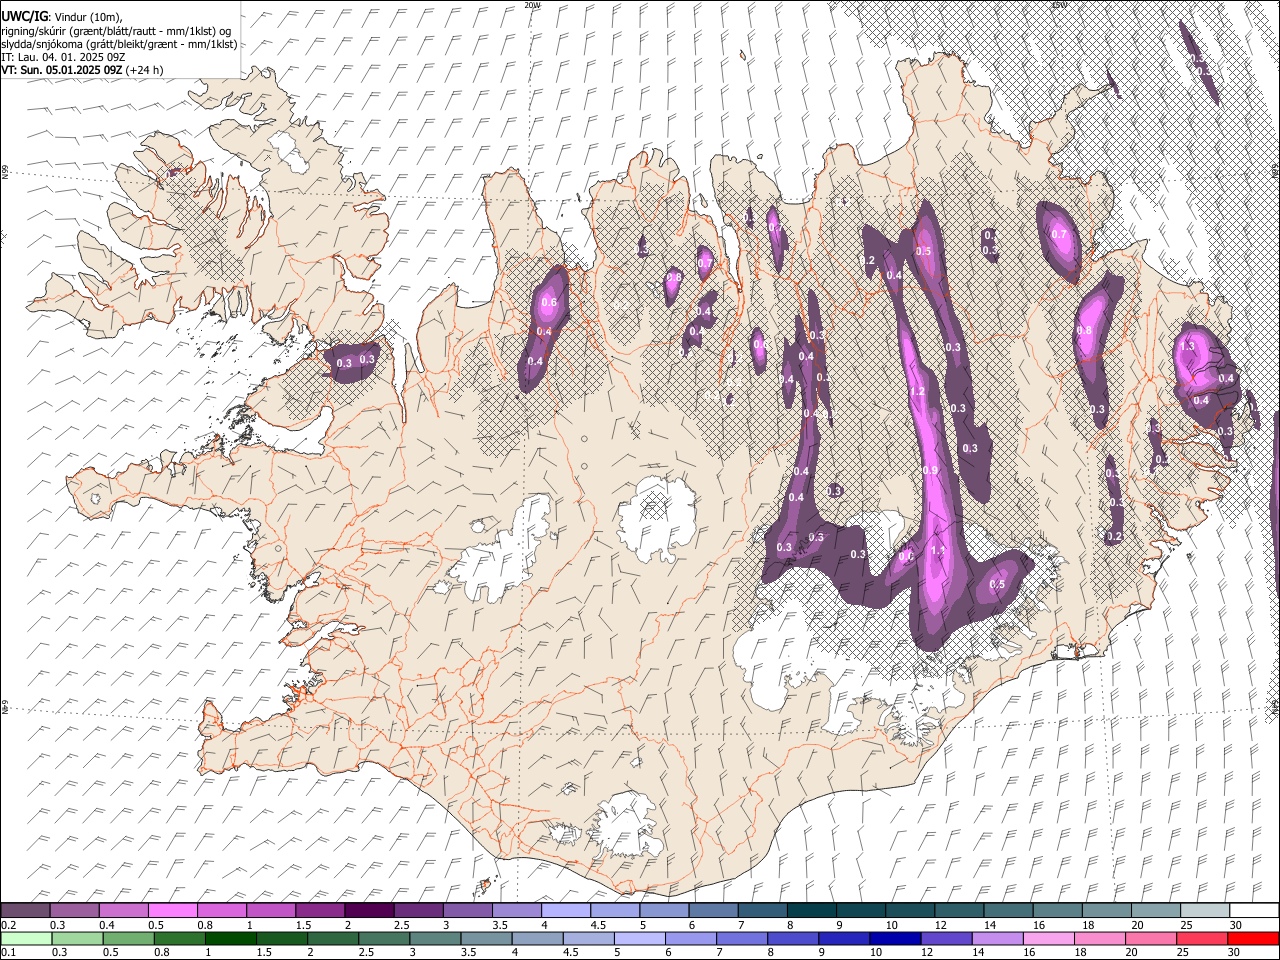Click the lower legend blue swatch labeled 8
This screenshot has height=960, width=1280.
pos(792,938)
